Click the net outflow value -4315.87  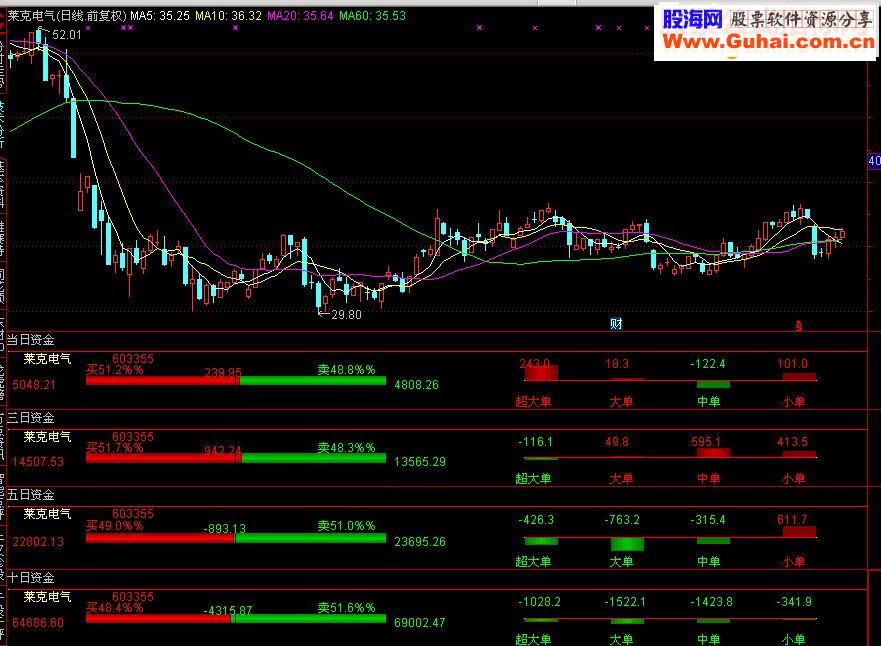coord(228,611)
